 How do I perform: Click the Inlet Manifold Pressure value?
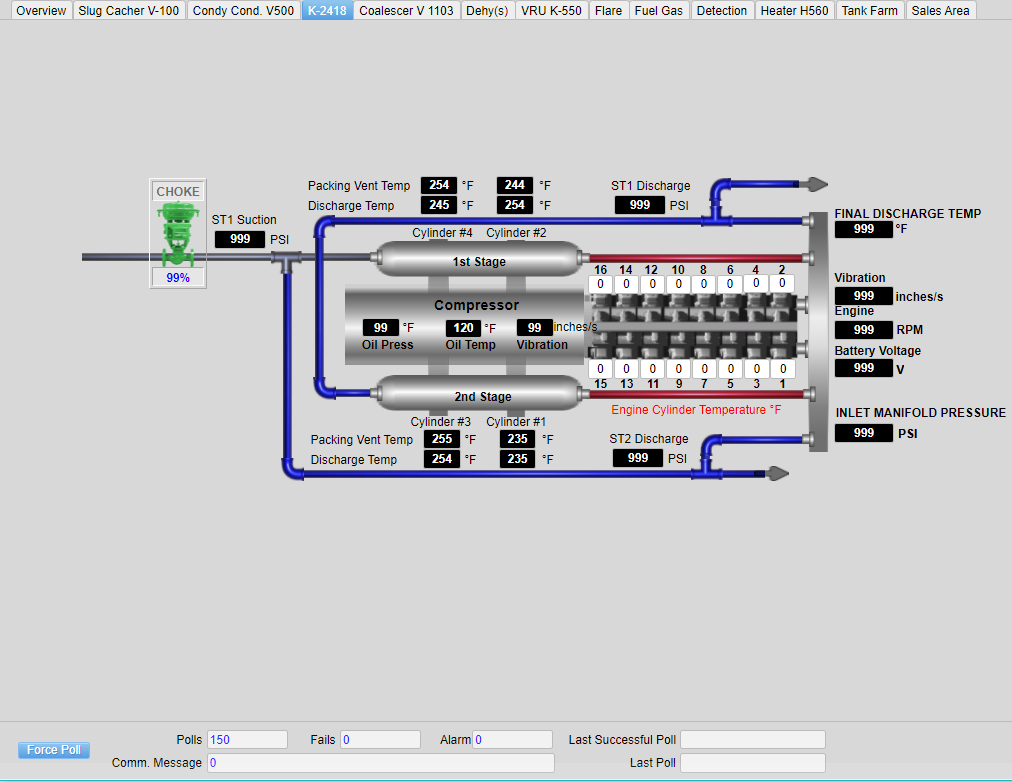[864, 432]
